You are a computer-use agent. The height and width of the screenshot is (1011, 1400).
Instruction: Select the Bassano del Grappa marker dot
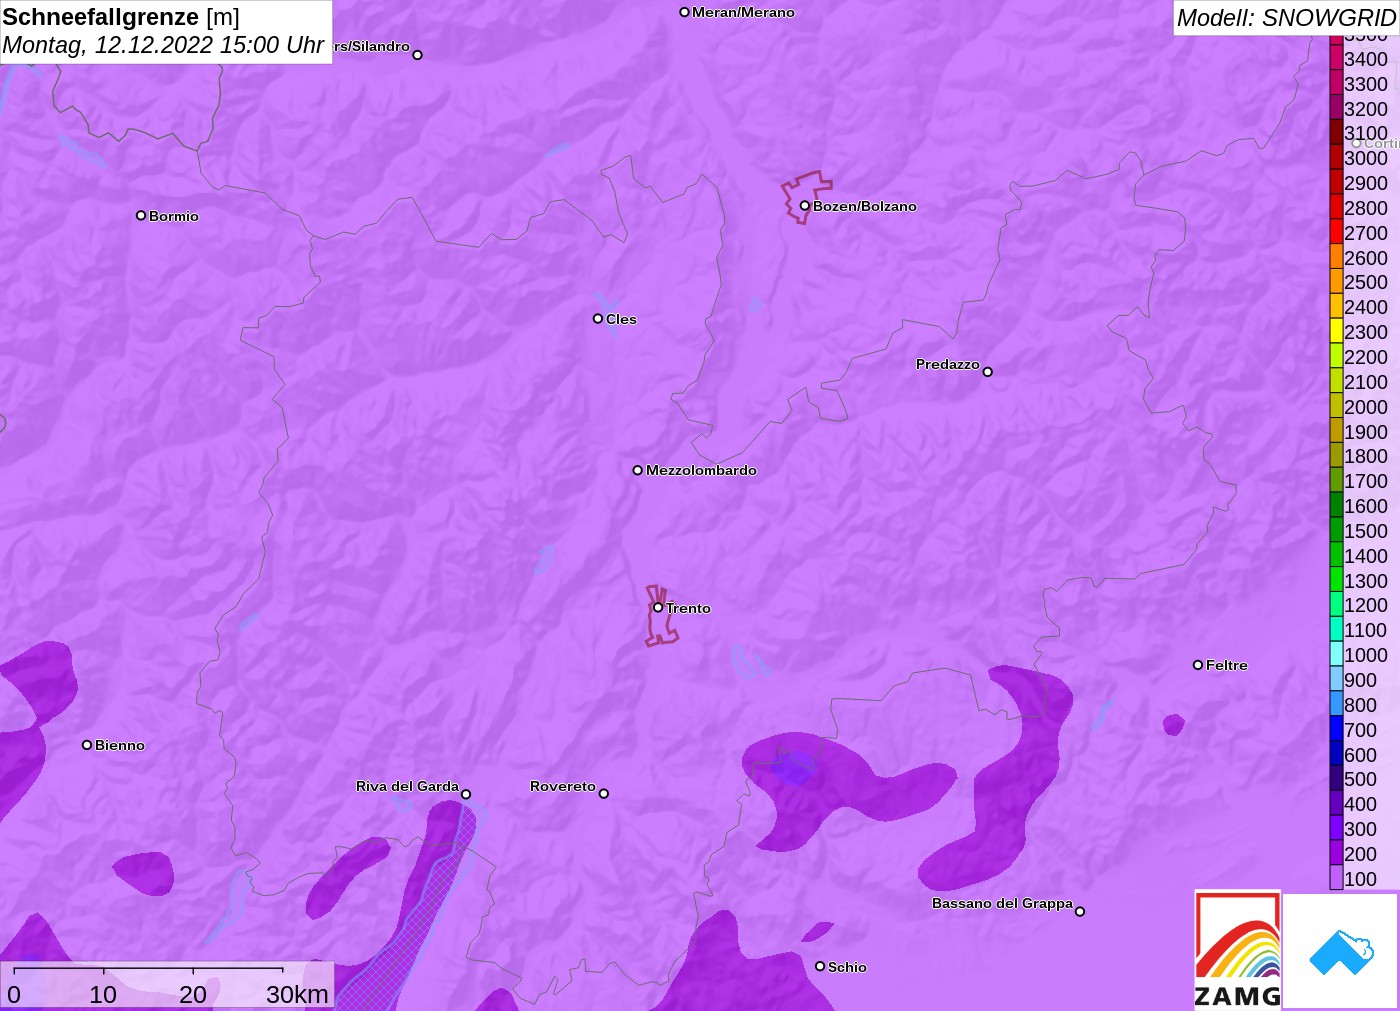[x=1080, y=911]
